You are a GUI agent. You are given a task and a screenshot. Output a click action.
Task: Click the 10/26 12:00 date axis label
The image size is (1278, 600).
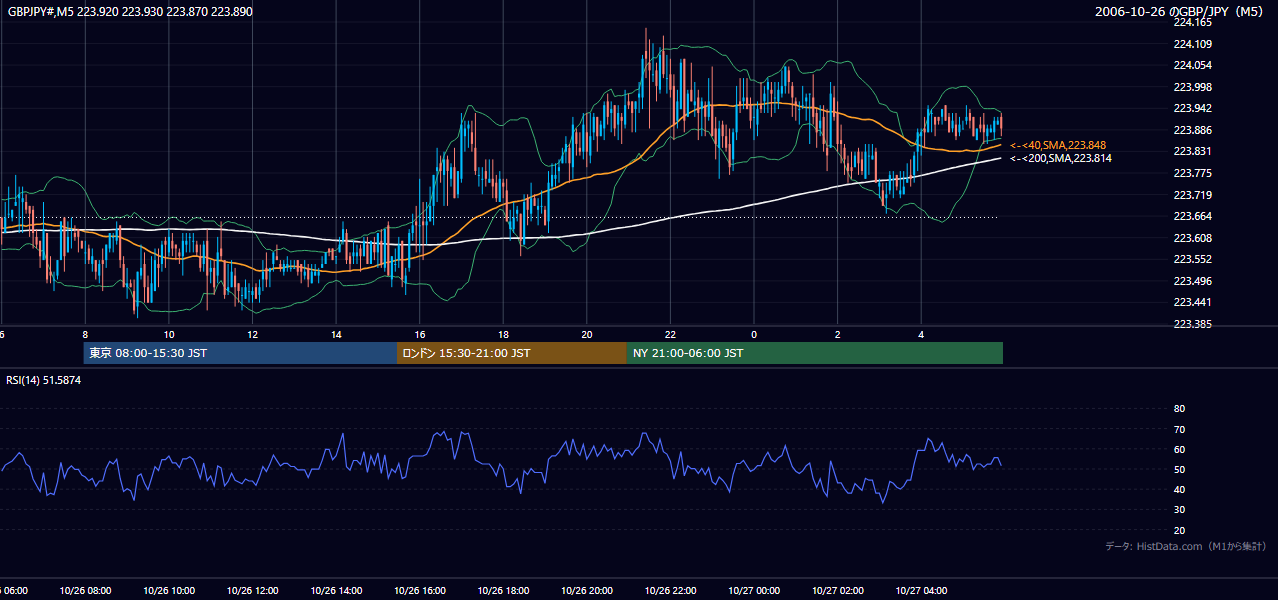pyautogui.click(x=252, y=591)
